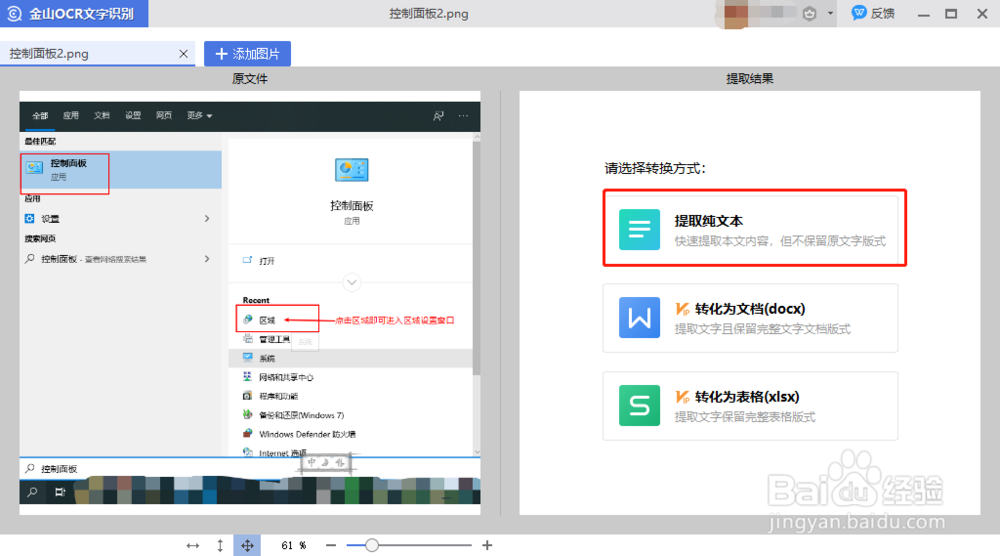Maximize the OCR window
This screenshot has width=1000, height=556.
point(951,13)
